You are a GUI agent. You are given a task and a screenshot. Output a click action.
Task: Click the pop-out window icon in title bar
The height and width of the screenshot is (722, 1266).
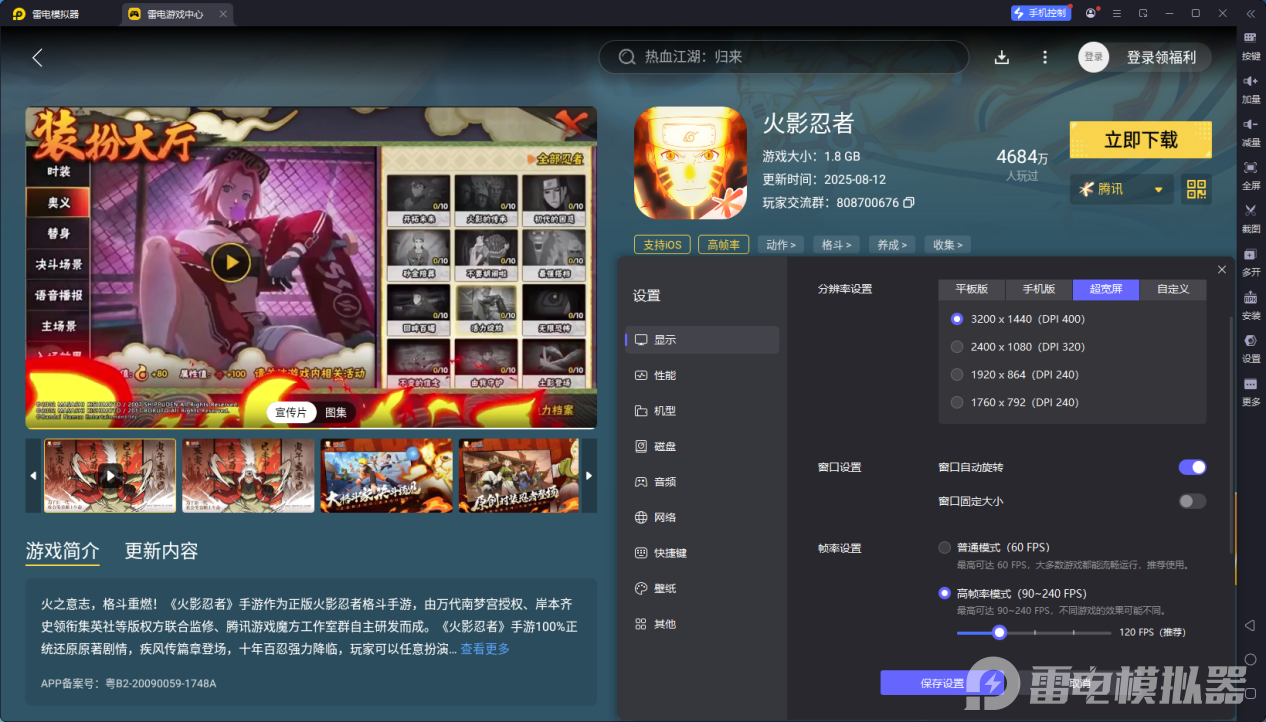click(x=1143, y=13)
